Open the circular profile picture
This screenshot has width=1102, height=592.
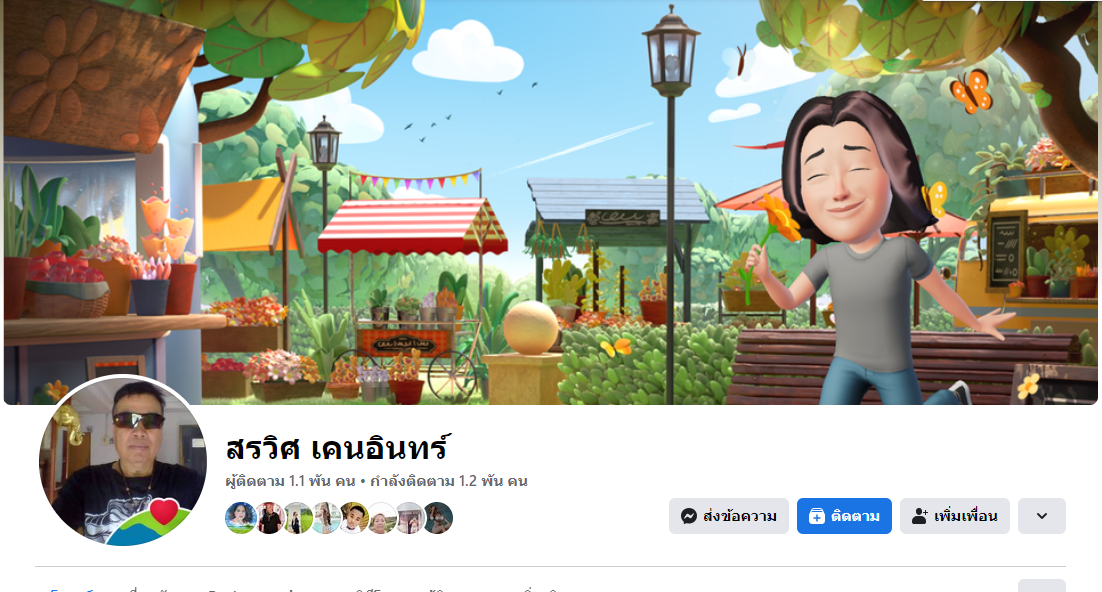pyautogui.click(x=123, y=461)
